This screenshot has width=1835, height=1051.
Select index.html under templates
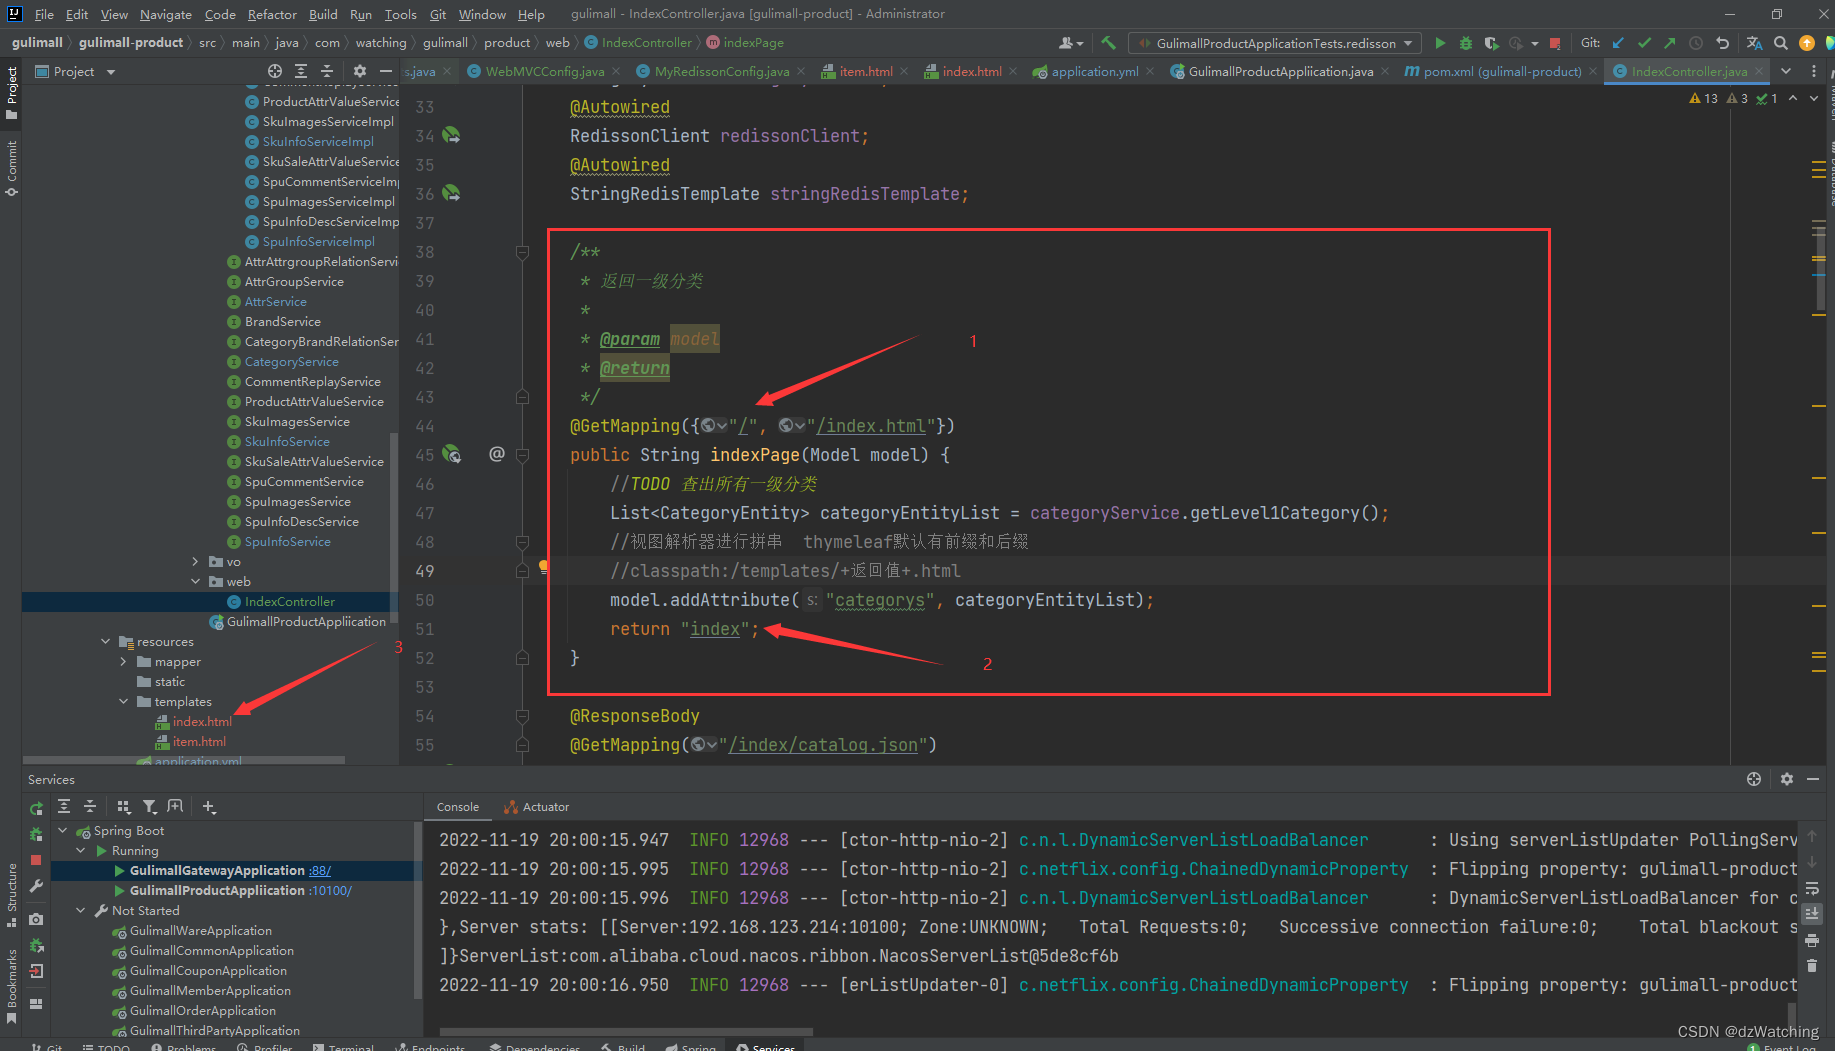202,722
